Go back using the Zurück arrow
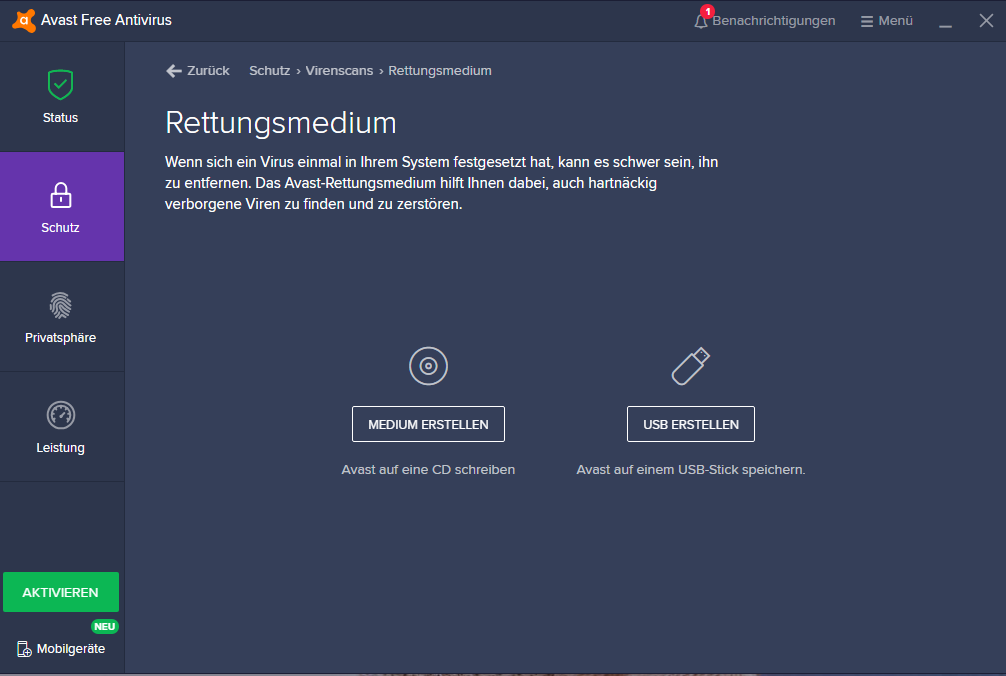The height and width of the screenshot is (676, 1006). [x=174, y=71]
